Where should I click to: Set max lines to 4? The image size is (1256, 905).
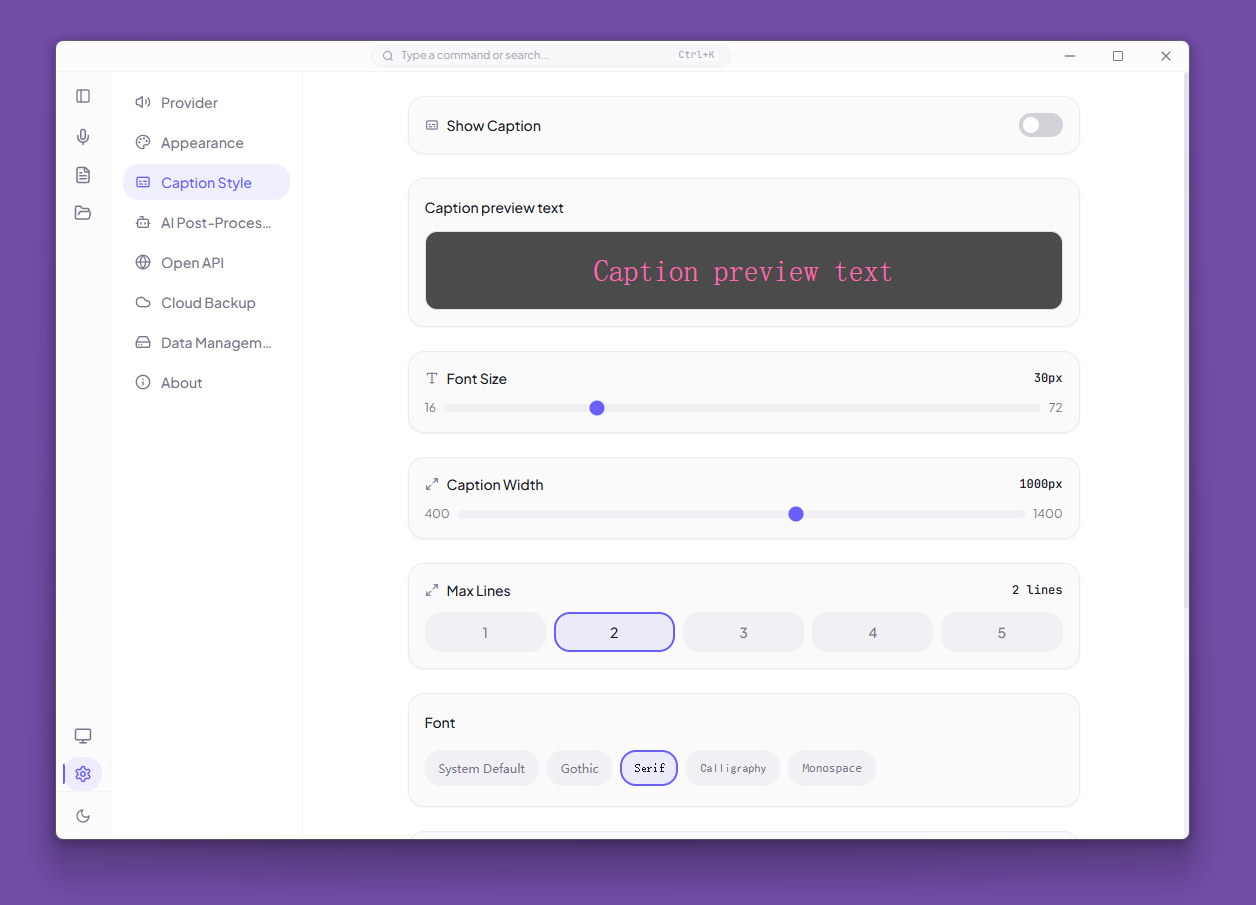872,632
